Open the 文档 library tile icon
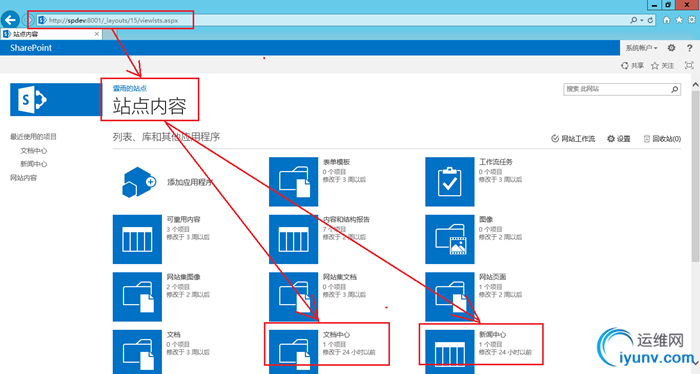The width and height of the screenshot is (700, 374). [137, 352]
